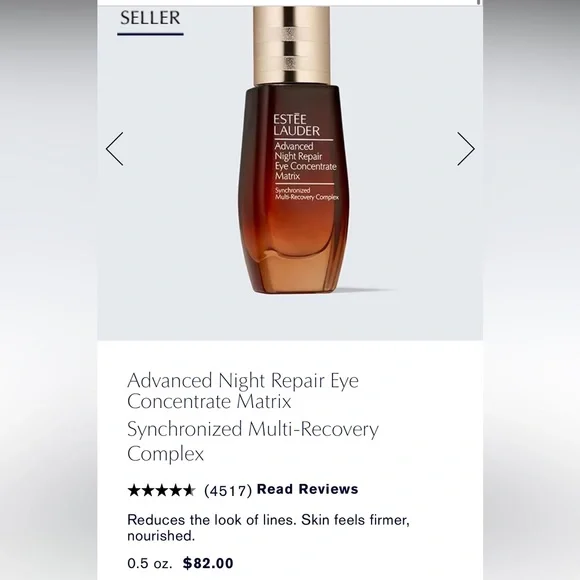Open the Read Reviews link

[307, 489]
